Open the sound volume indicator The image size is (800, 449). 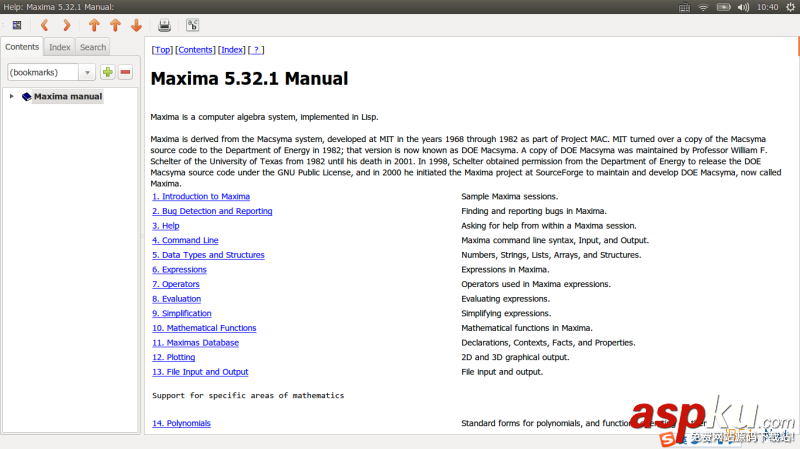pos(743,7)
